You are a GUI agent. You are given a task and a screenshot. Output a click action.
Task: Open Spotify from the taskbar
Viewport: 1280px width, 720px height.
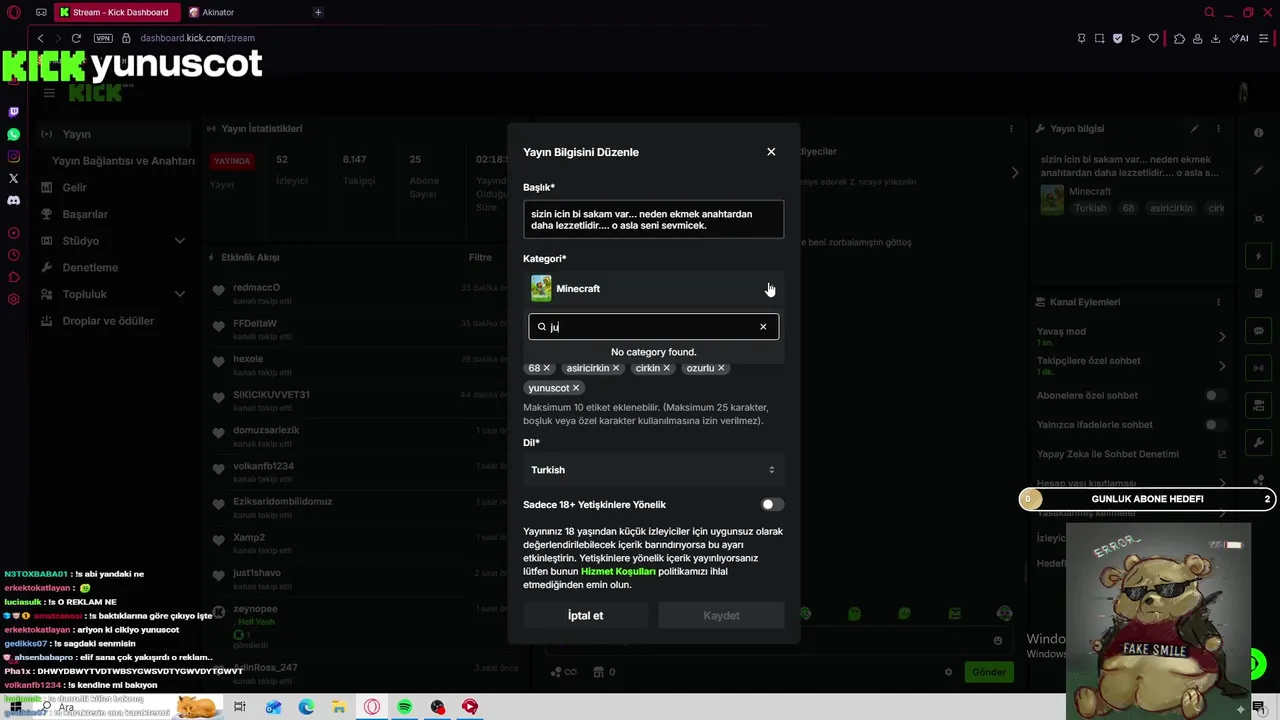point(404,707)
